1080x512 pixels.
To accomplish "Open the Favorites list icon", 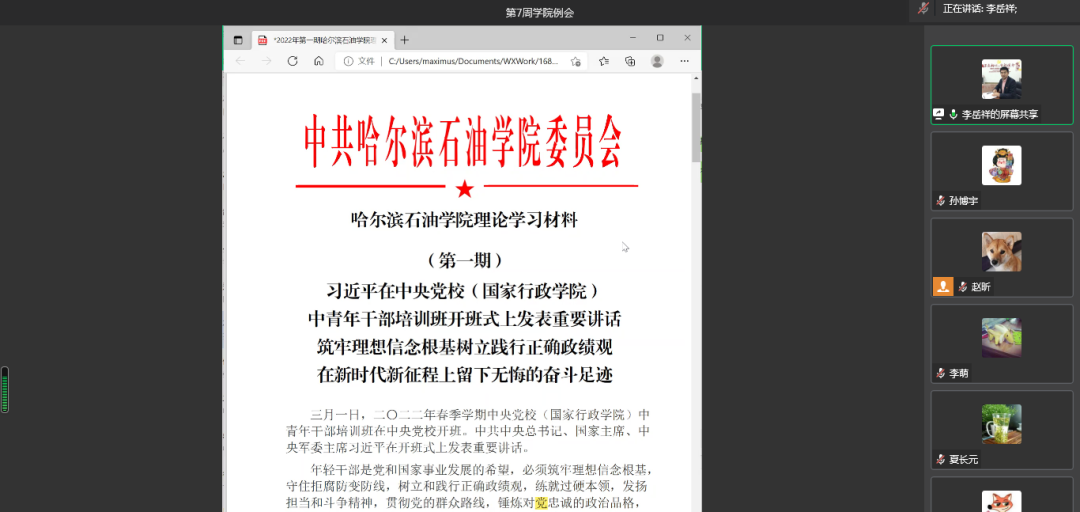I will (x=604, y=61).
